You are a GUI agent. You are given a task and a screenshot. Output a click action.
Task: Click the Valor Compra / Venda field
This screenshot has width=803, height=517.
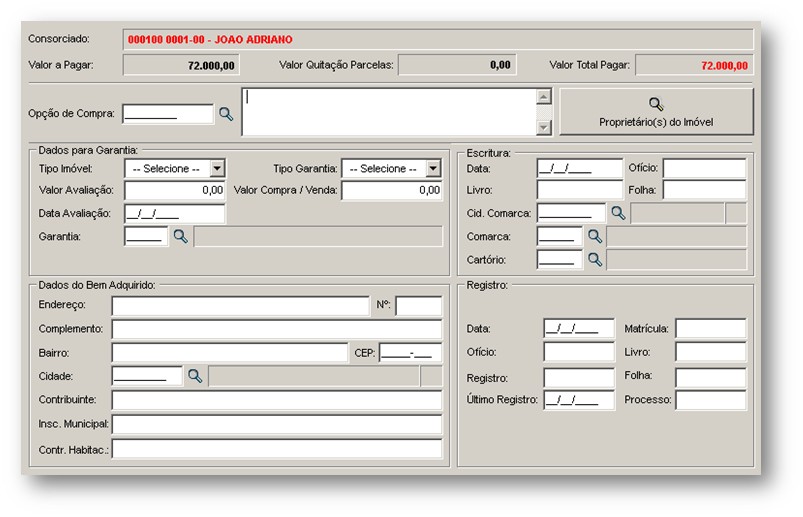[x=392, y=190]
